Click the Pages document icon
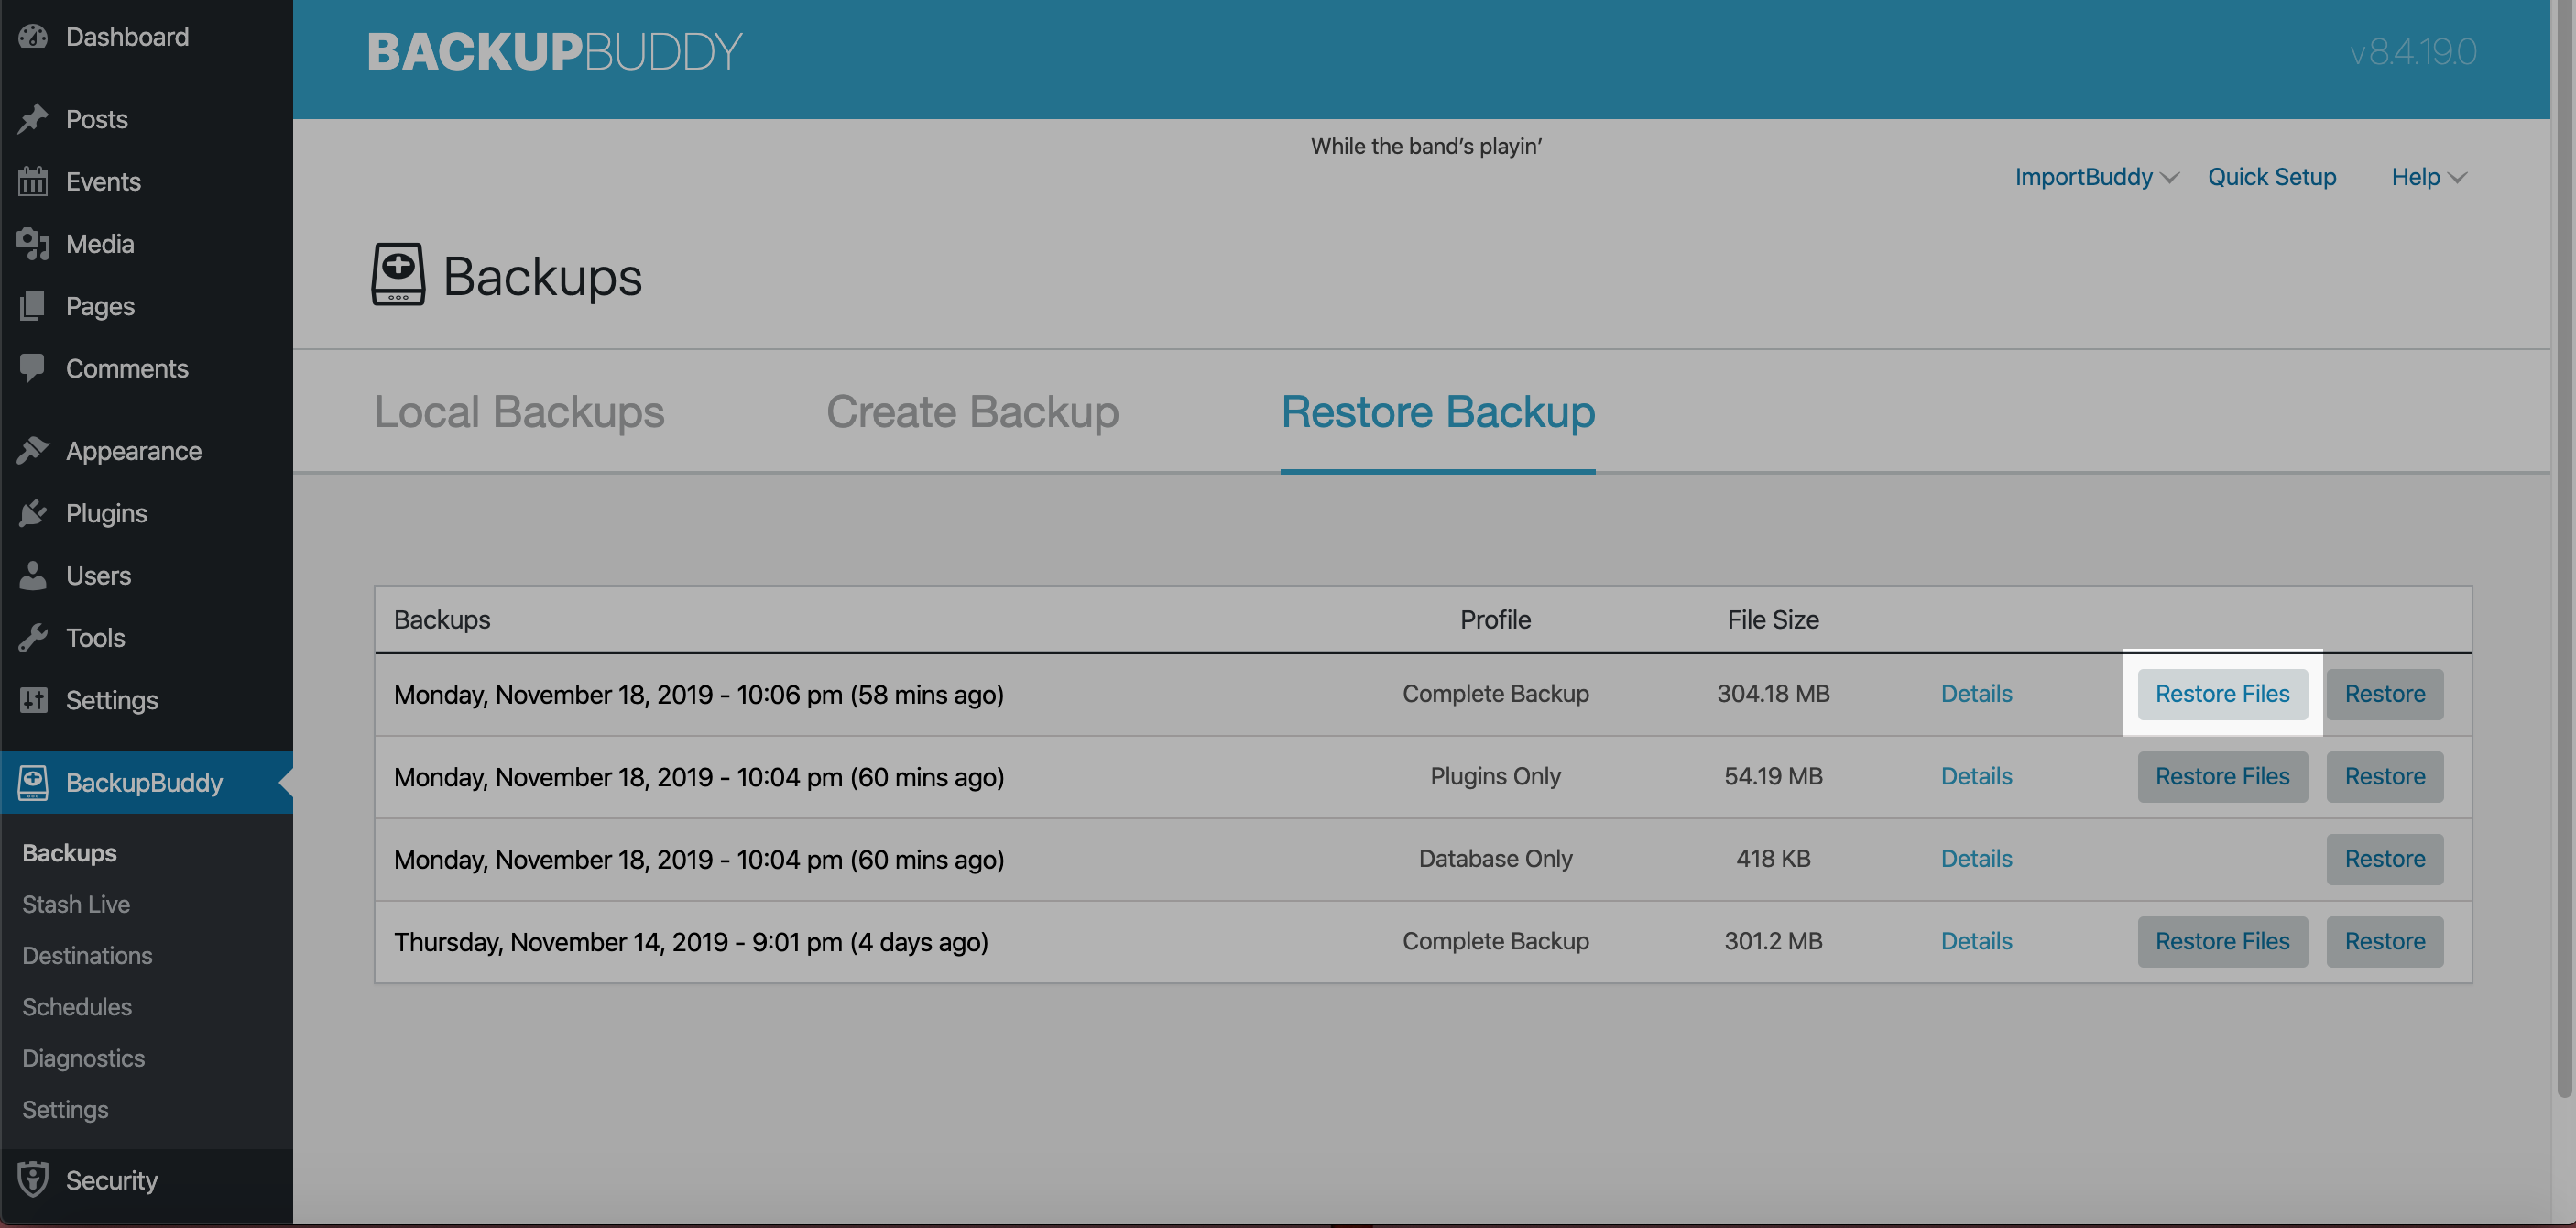 (33, 306)
